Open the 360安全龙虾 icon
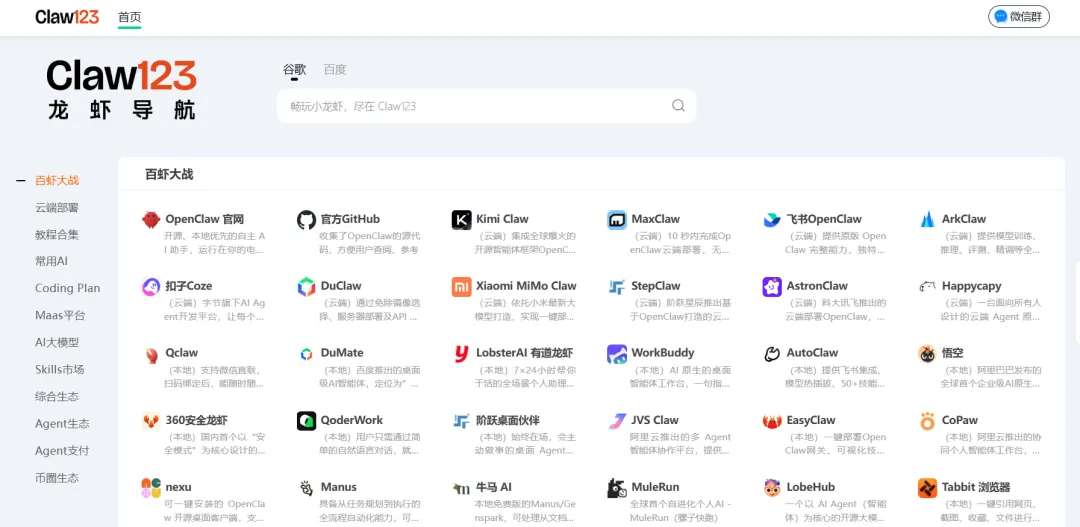This screenshot has width=1080, height=527. 151,421
